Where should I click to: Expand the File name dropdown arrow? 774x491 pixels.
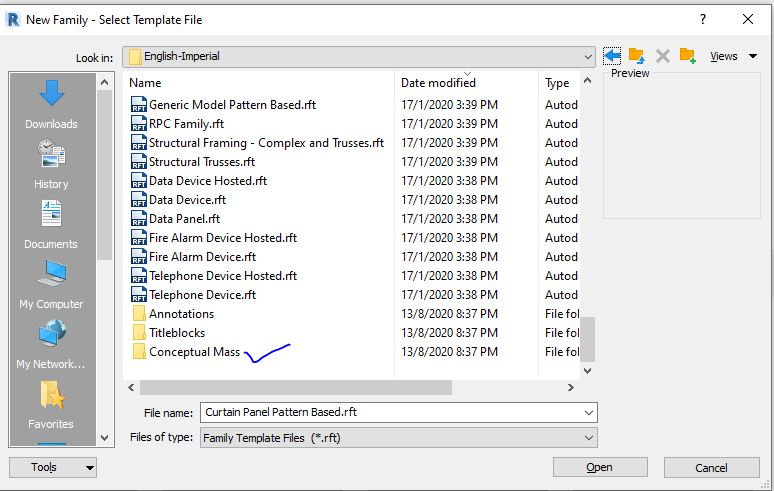coord(588,413)
